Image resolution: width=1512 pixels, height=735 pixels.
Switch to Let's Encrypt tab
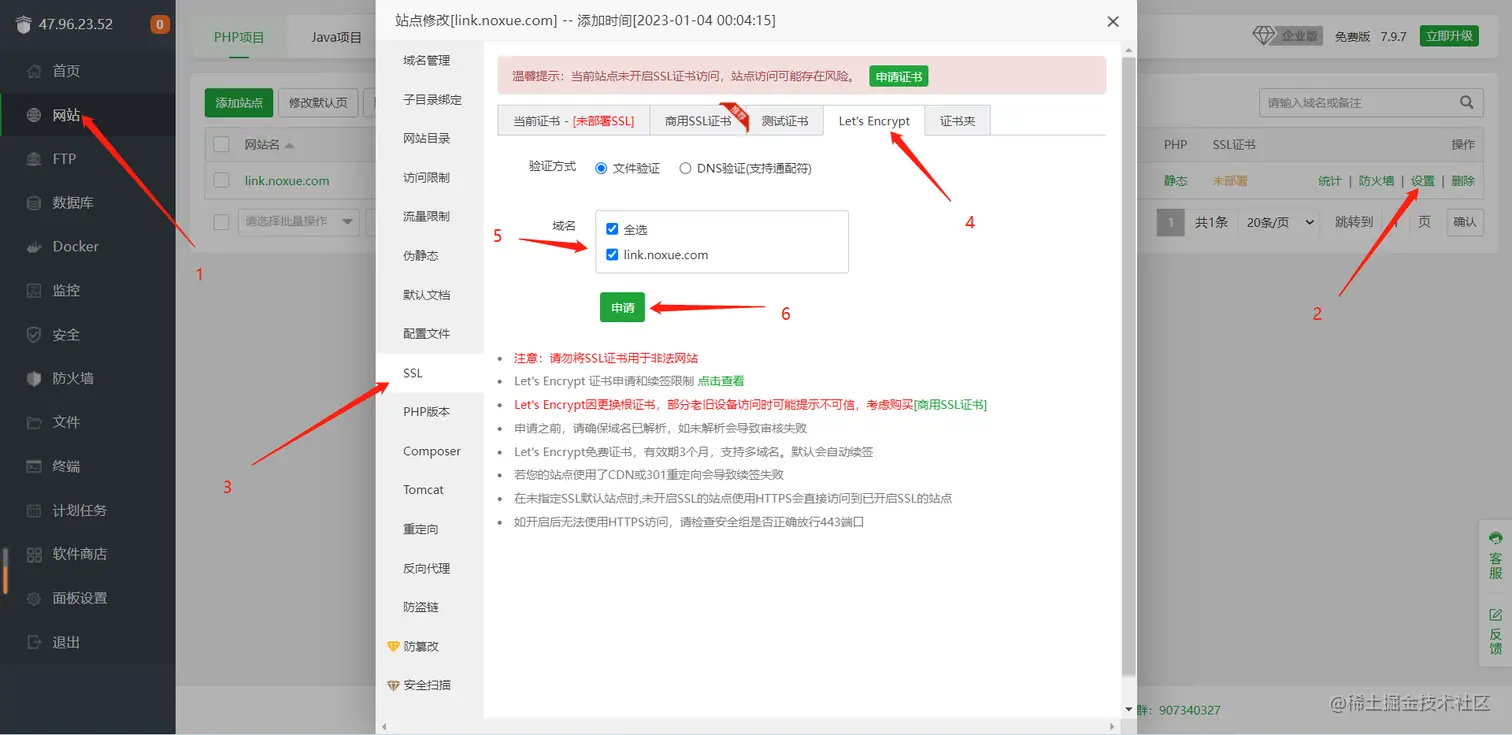coord(874,121)
